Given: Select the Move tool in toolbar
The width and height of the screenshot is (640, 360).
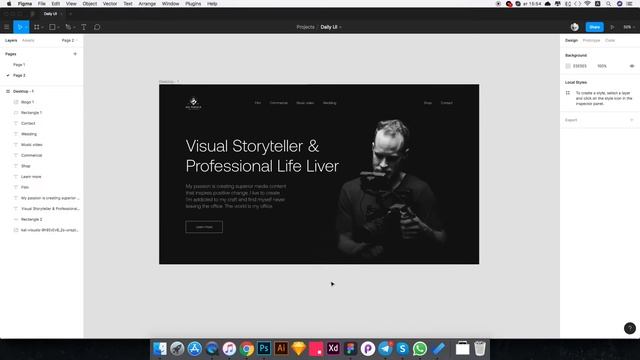Looking at the screenshot, I should point(19,27).
